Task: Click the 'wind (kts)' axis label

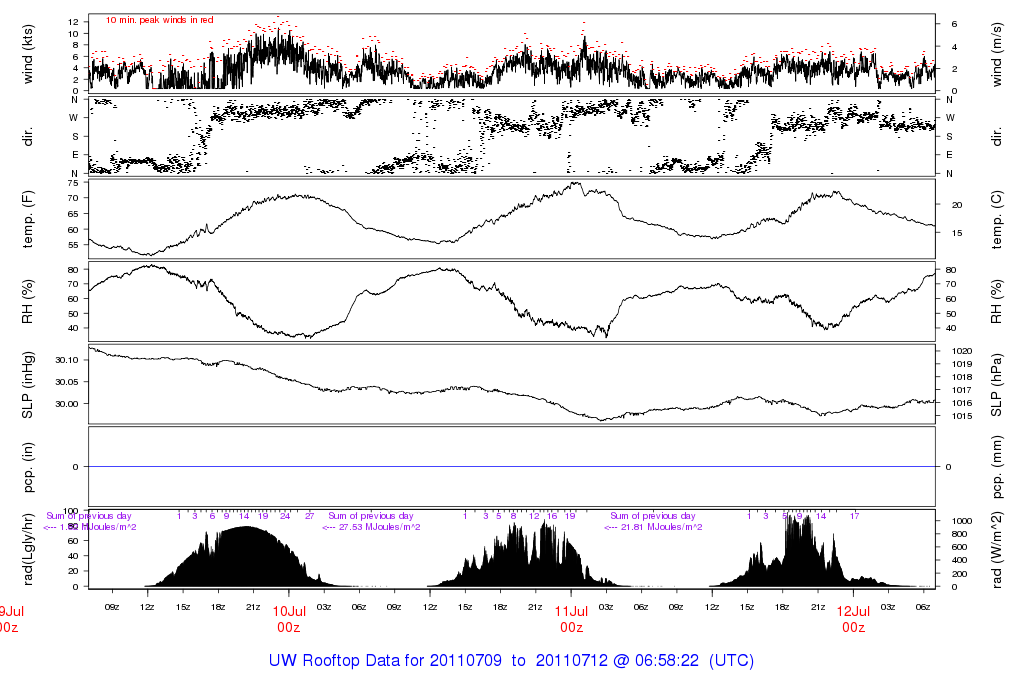Action: coord(27,54)
